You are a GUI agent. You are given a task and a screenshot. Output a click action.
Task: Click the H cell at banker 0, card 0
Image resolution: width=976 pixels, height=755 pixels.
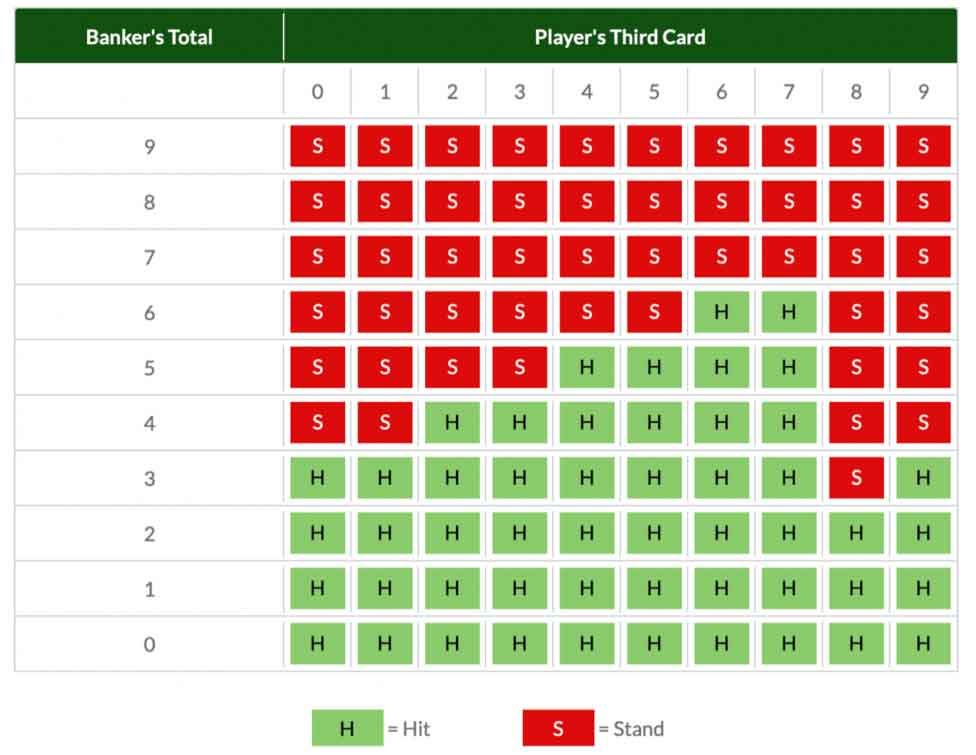(317, 644)
